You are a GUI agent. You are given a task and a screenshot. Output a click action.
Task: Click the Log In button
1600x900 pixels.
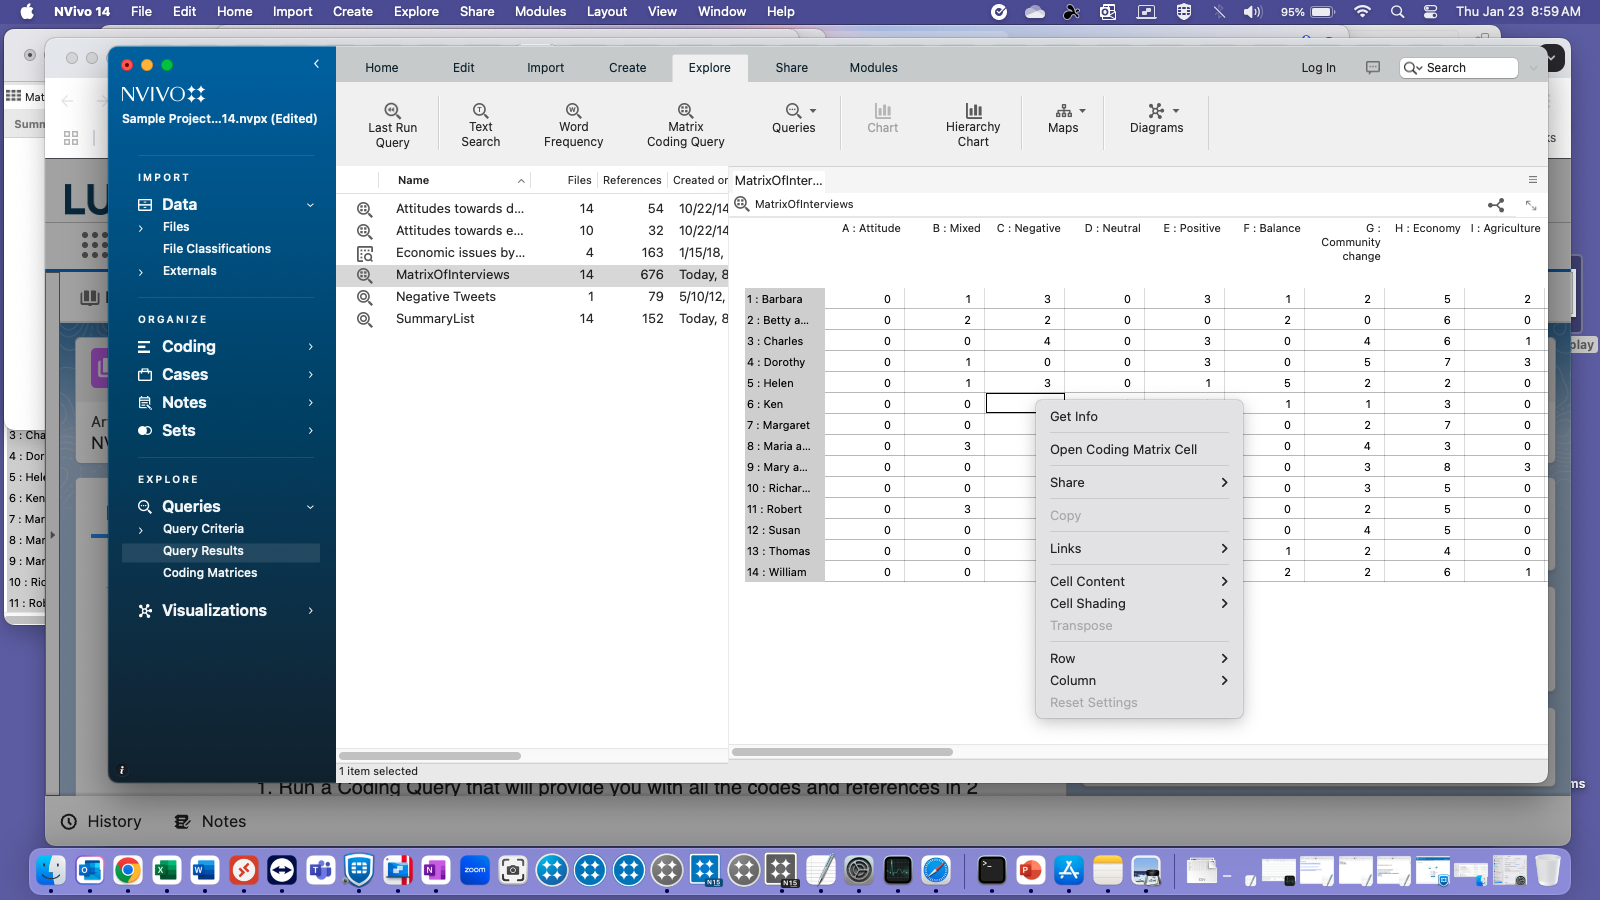[x=1318, y=67]
